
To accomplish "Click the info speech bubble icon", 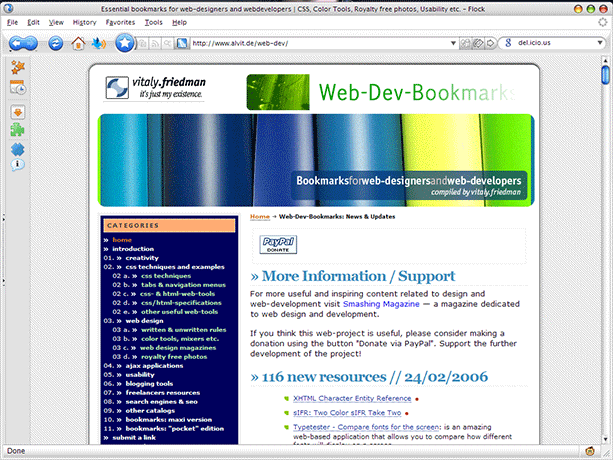I will [x=17, y=164].
